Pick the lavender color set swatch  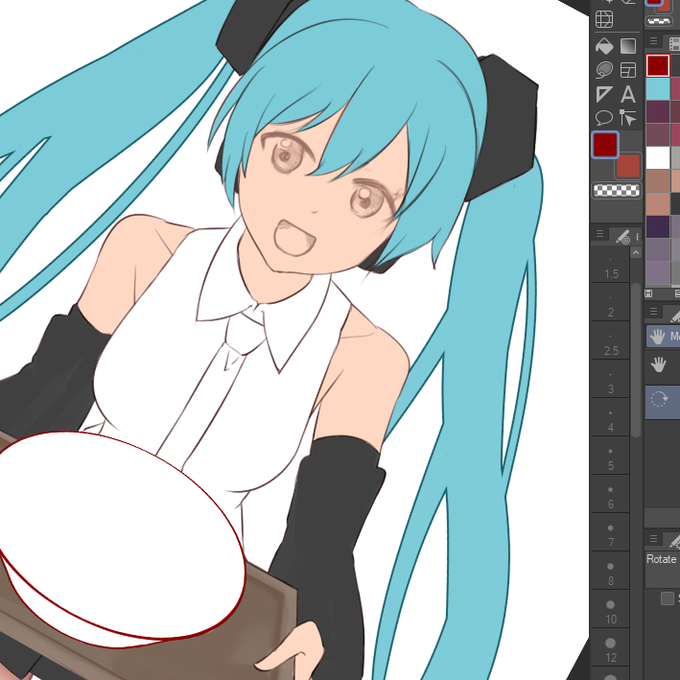(x=658, y=272)
